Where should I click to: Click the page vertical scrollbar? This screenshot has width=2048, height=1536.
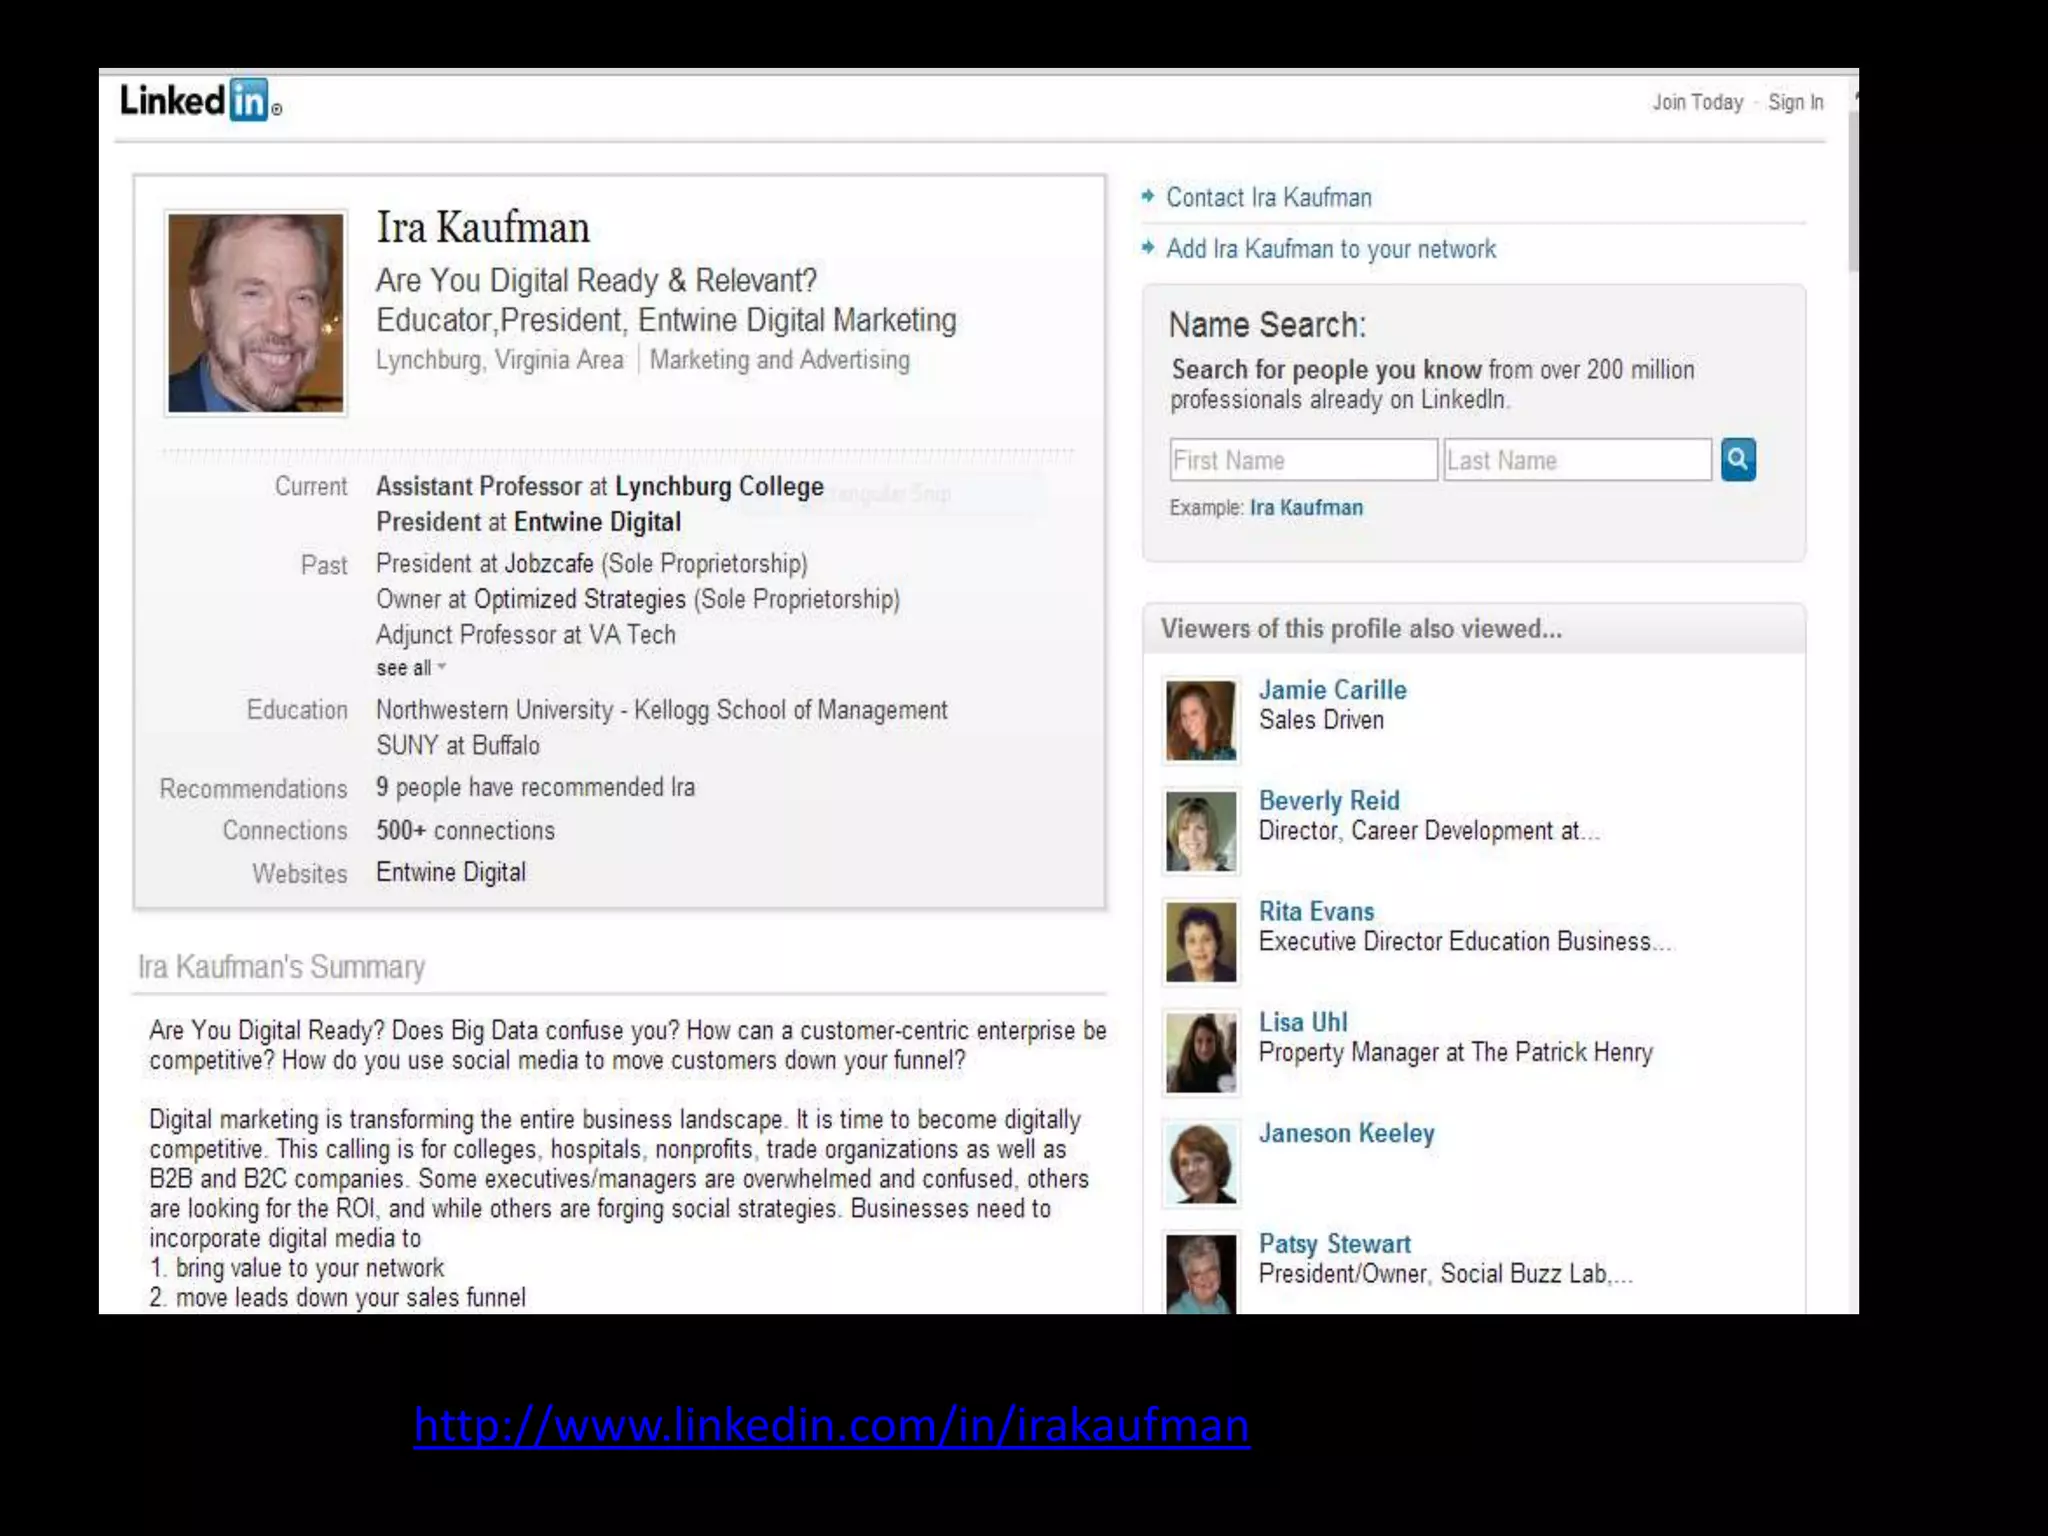tap(1853, 190)
